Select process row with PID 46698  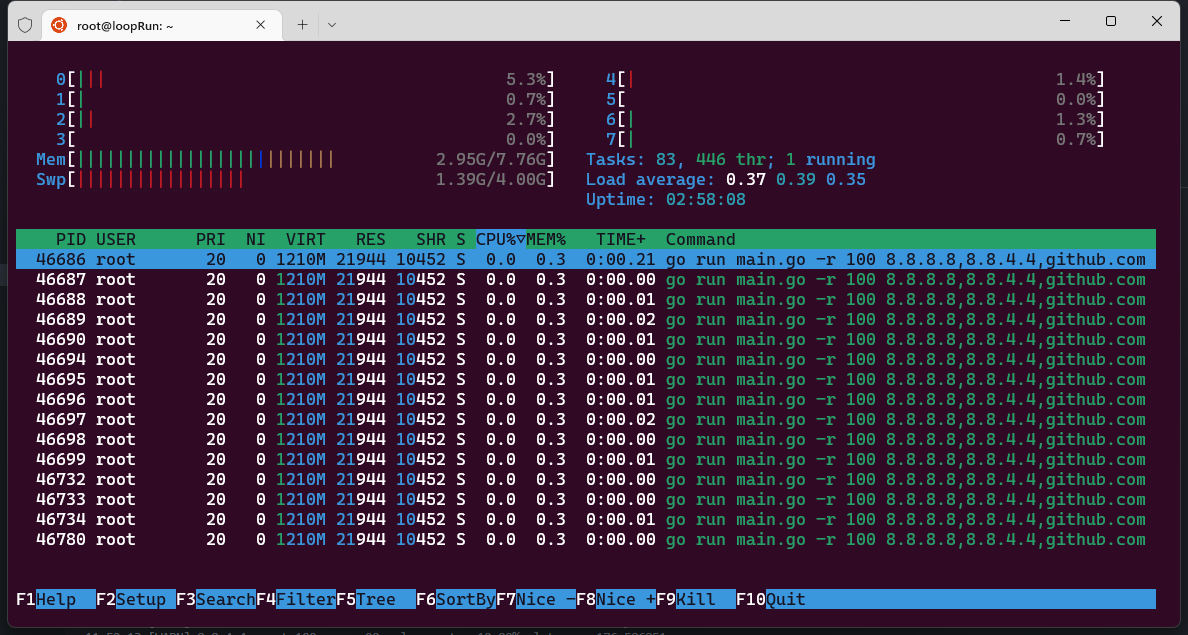tap(586, 439)
